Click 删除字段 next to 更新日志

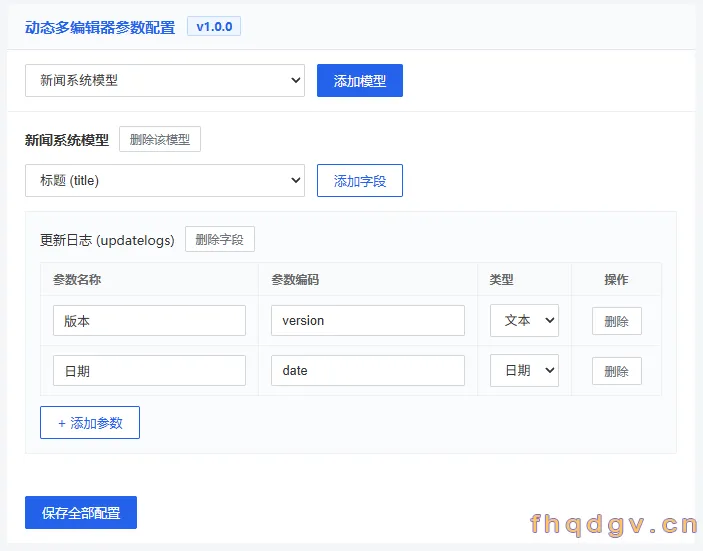[220, 239]
